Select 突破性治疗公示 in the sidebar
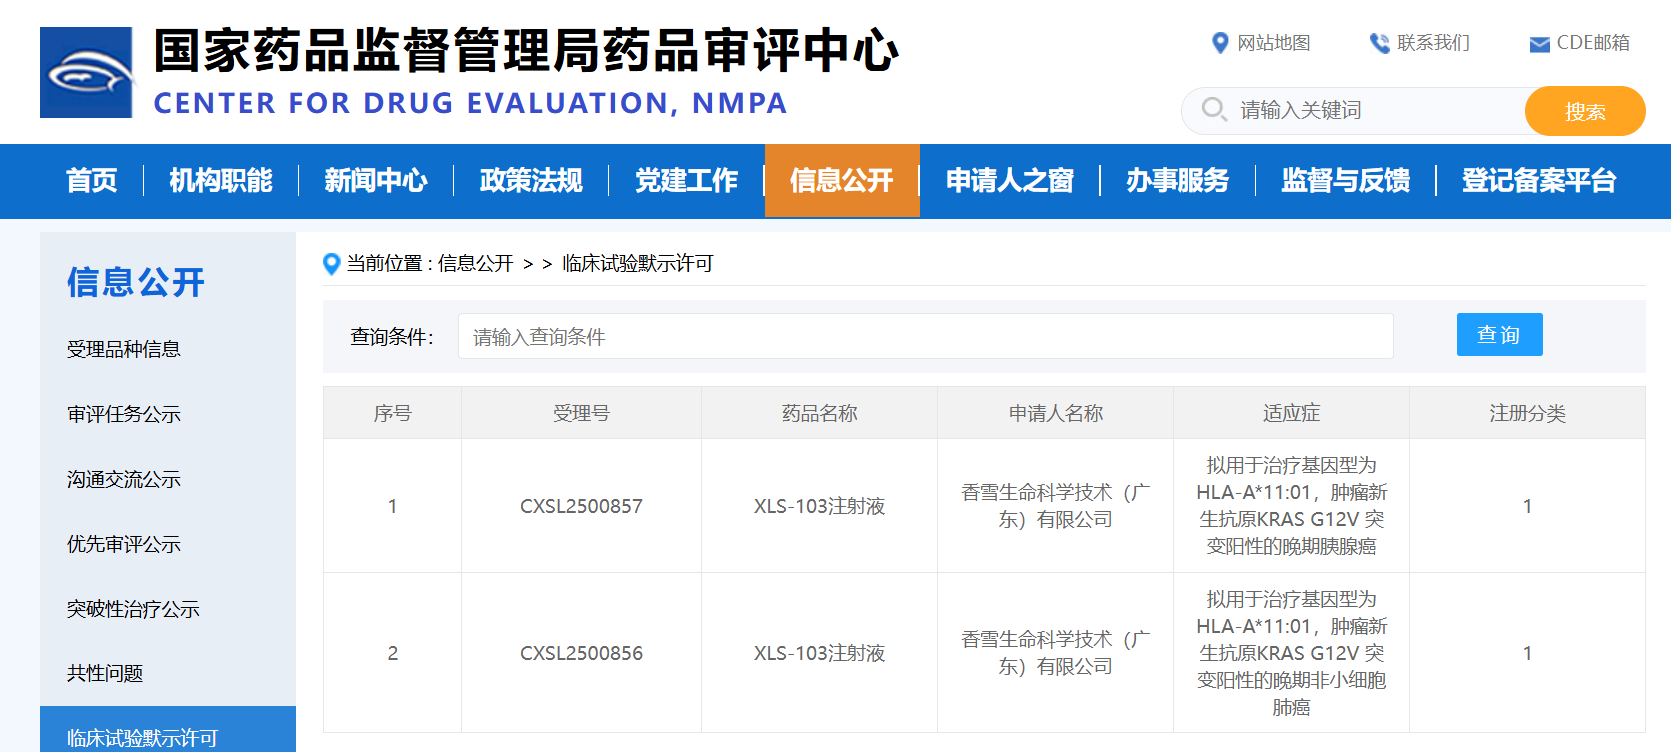Screen dimensions: 1671x752 133,609
